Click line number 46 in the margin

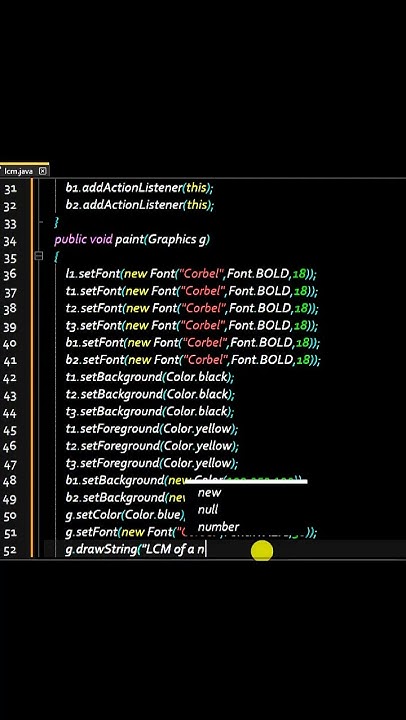click(10, 446)
